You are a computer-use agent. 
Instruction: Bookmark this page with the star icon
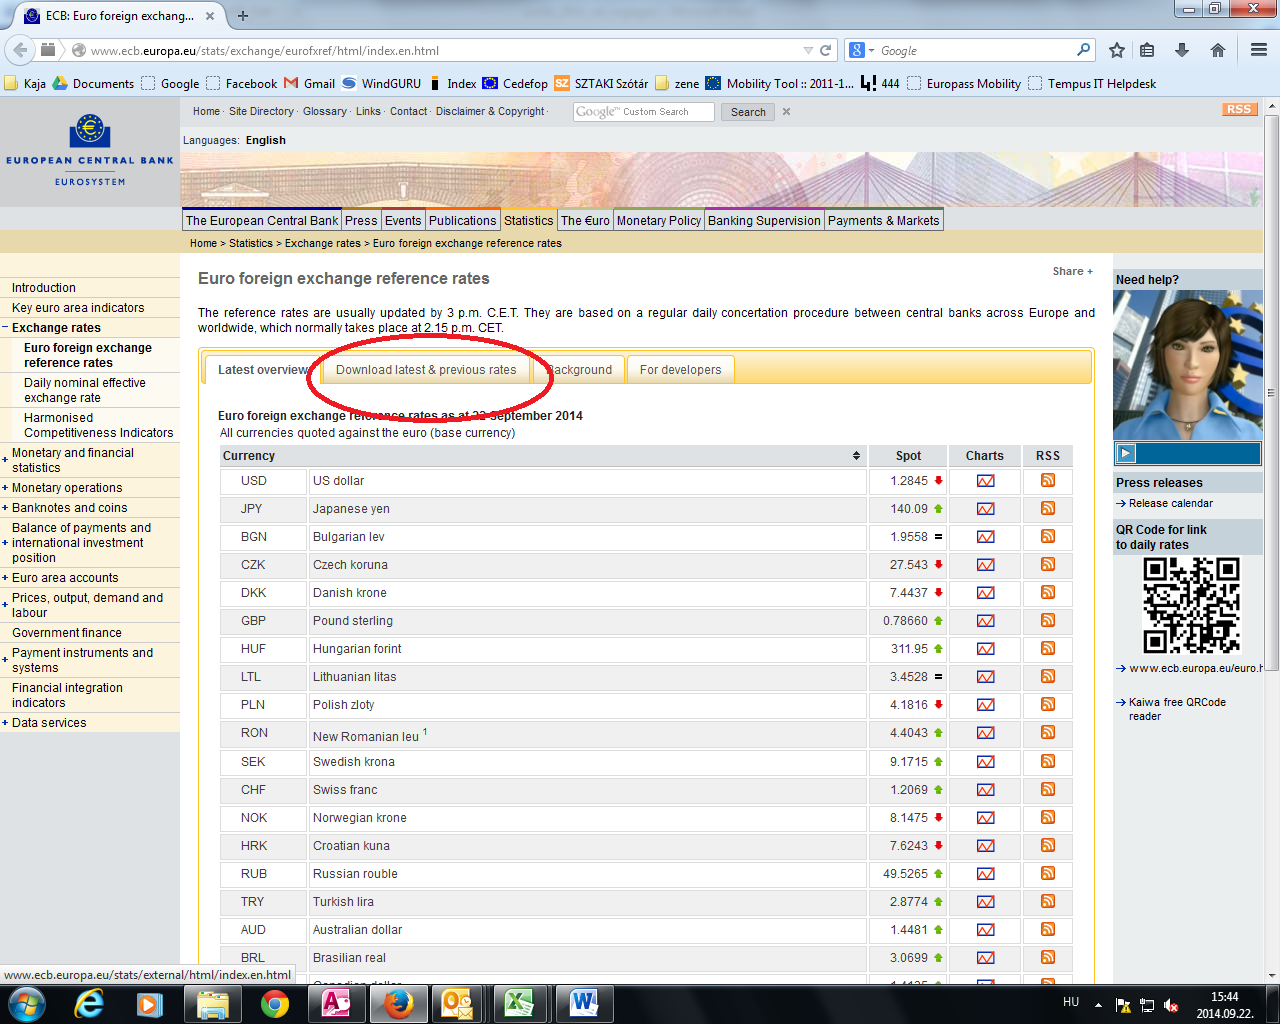click(x=1117, y=50)
